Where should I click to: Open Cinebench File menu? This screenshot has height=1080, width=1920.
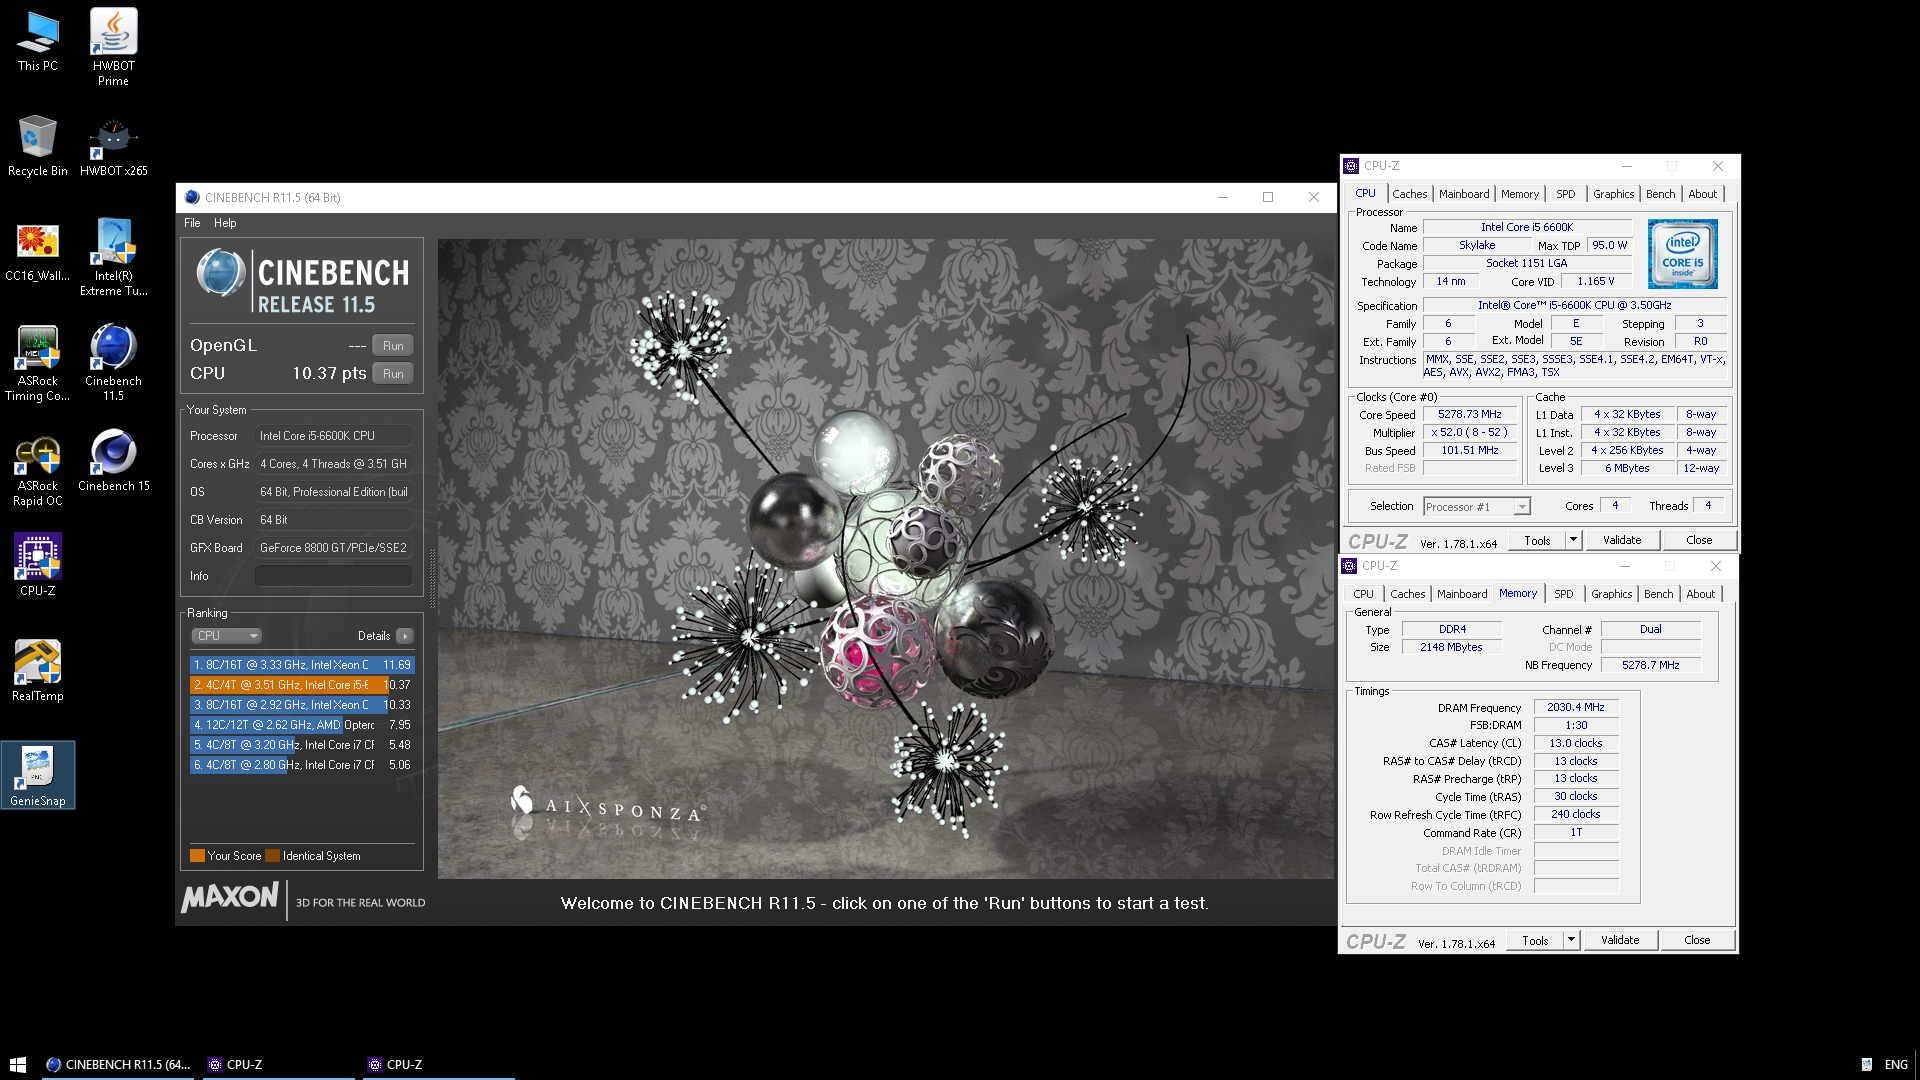coord(192,223)
